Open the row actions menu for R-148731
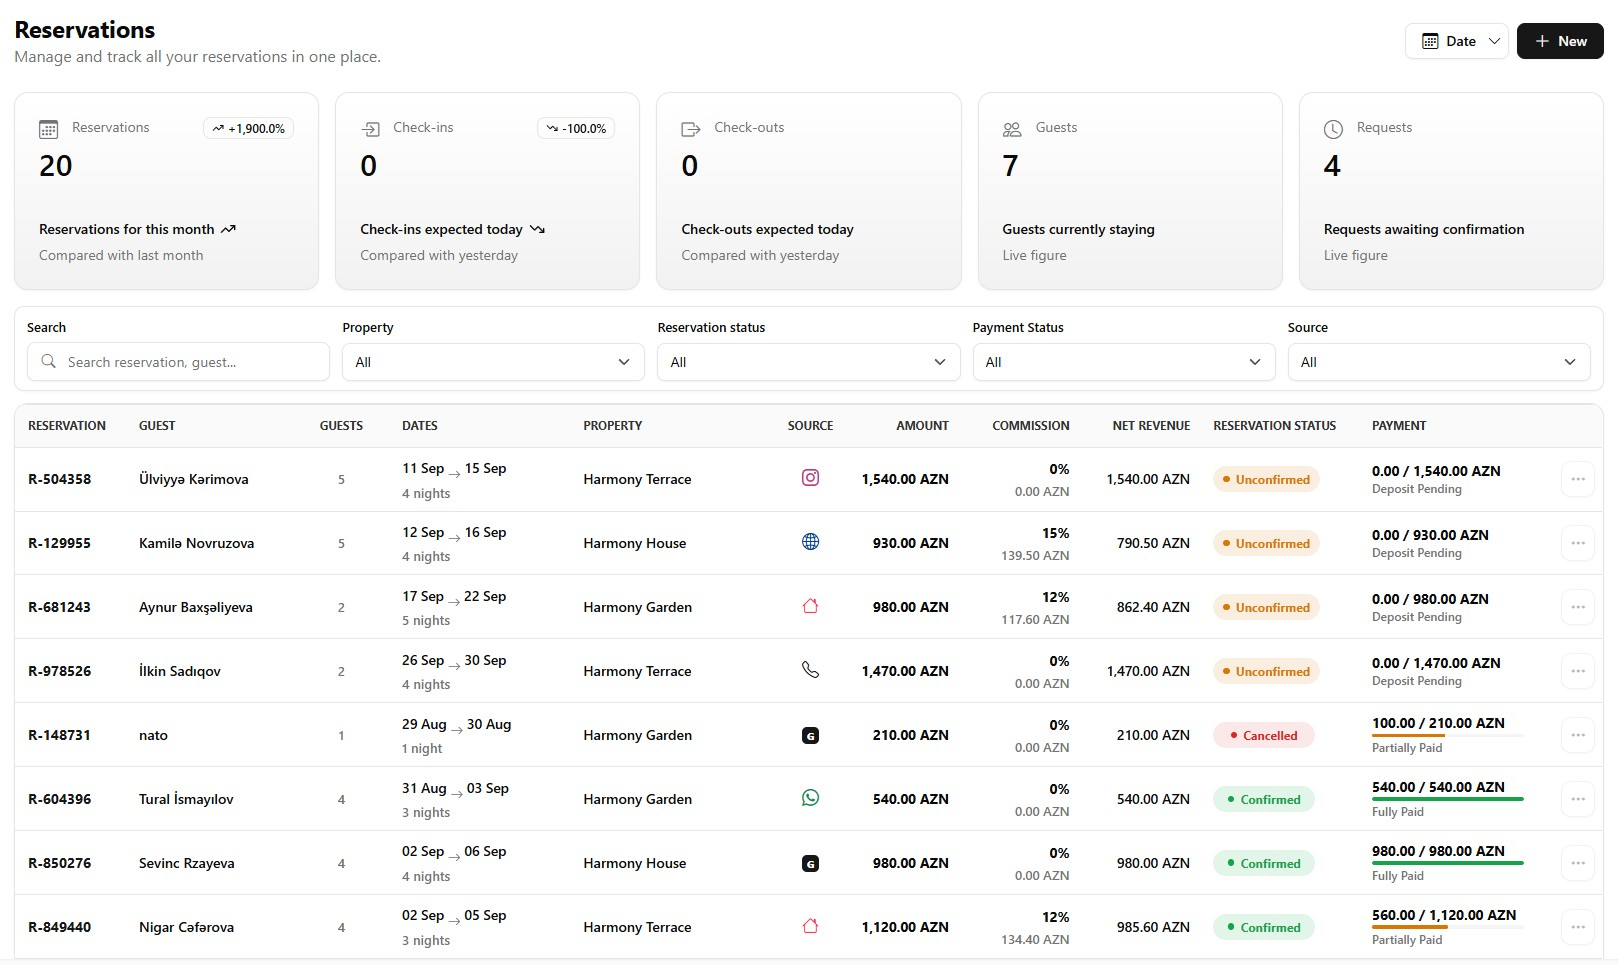The image size is (1618, 965). click(1577, 735)
